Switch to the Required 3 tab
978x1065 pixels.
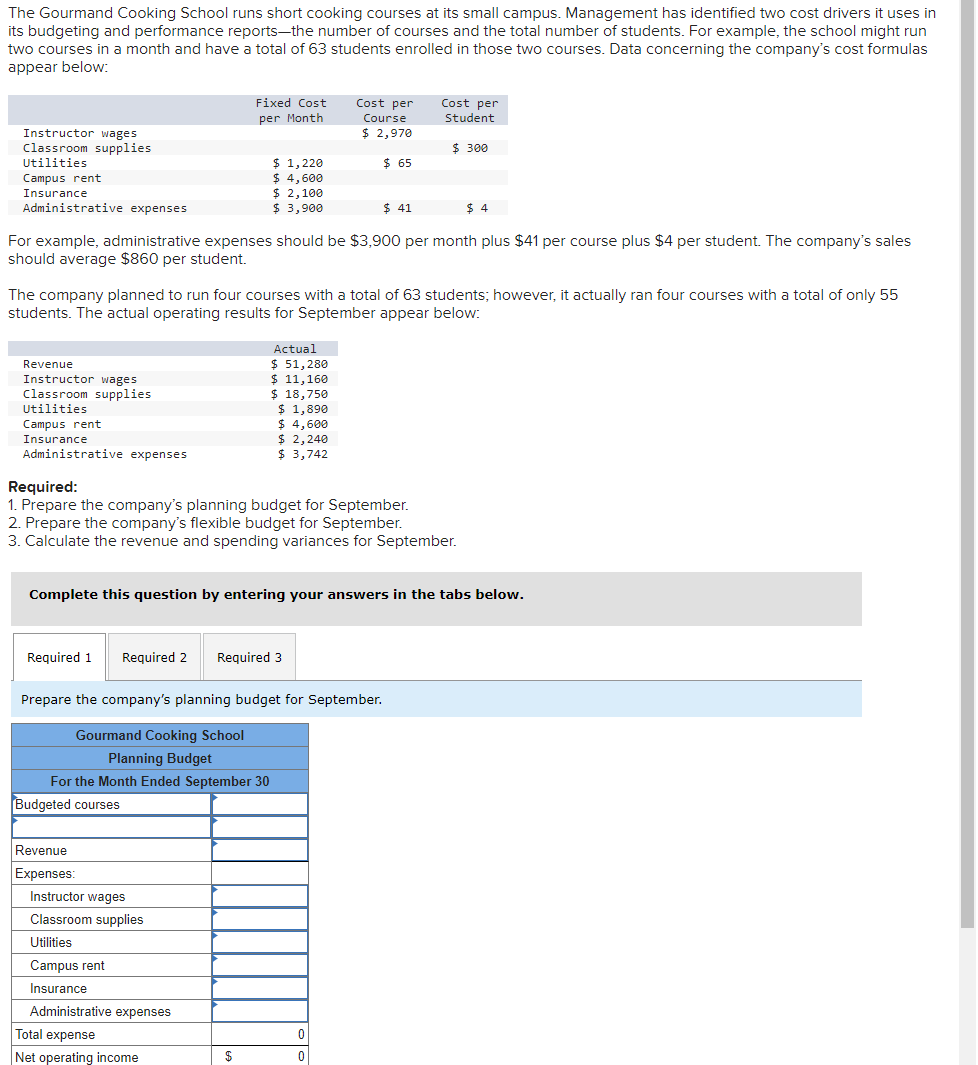(x=249, y=657)
